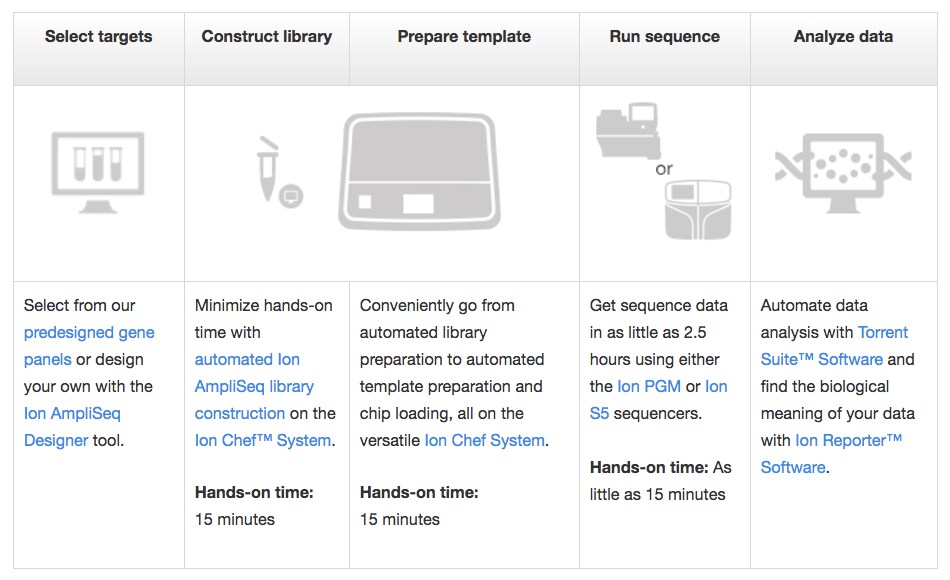This screenshot has height=580, width=950.
Task: Click the monitor with test tubes icon
Action: (x=98, y=169)
